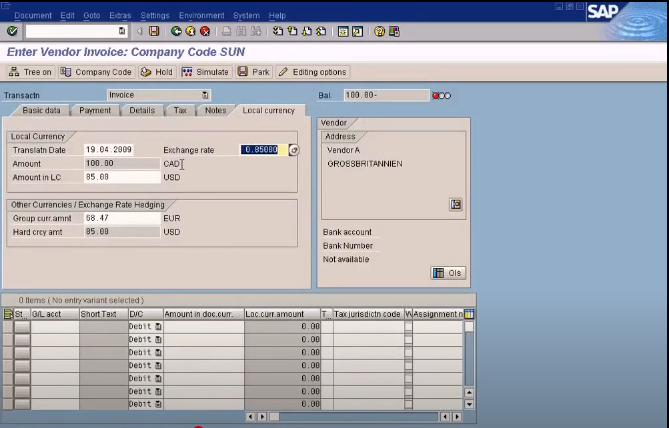Click horizontal scrollbar thumb under table
The width and height of the screenshot is (669, 428).
[x=274, y=416]
